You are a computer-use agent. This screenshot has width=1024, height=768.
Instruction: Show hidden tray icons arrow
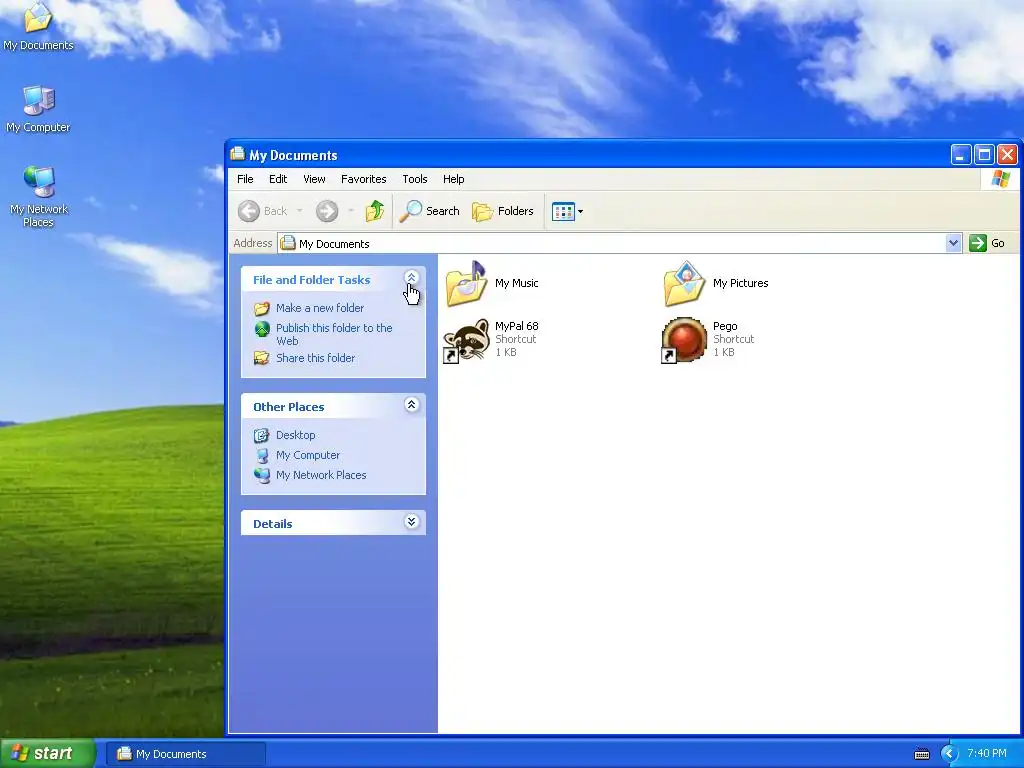coord(949,754)
